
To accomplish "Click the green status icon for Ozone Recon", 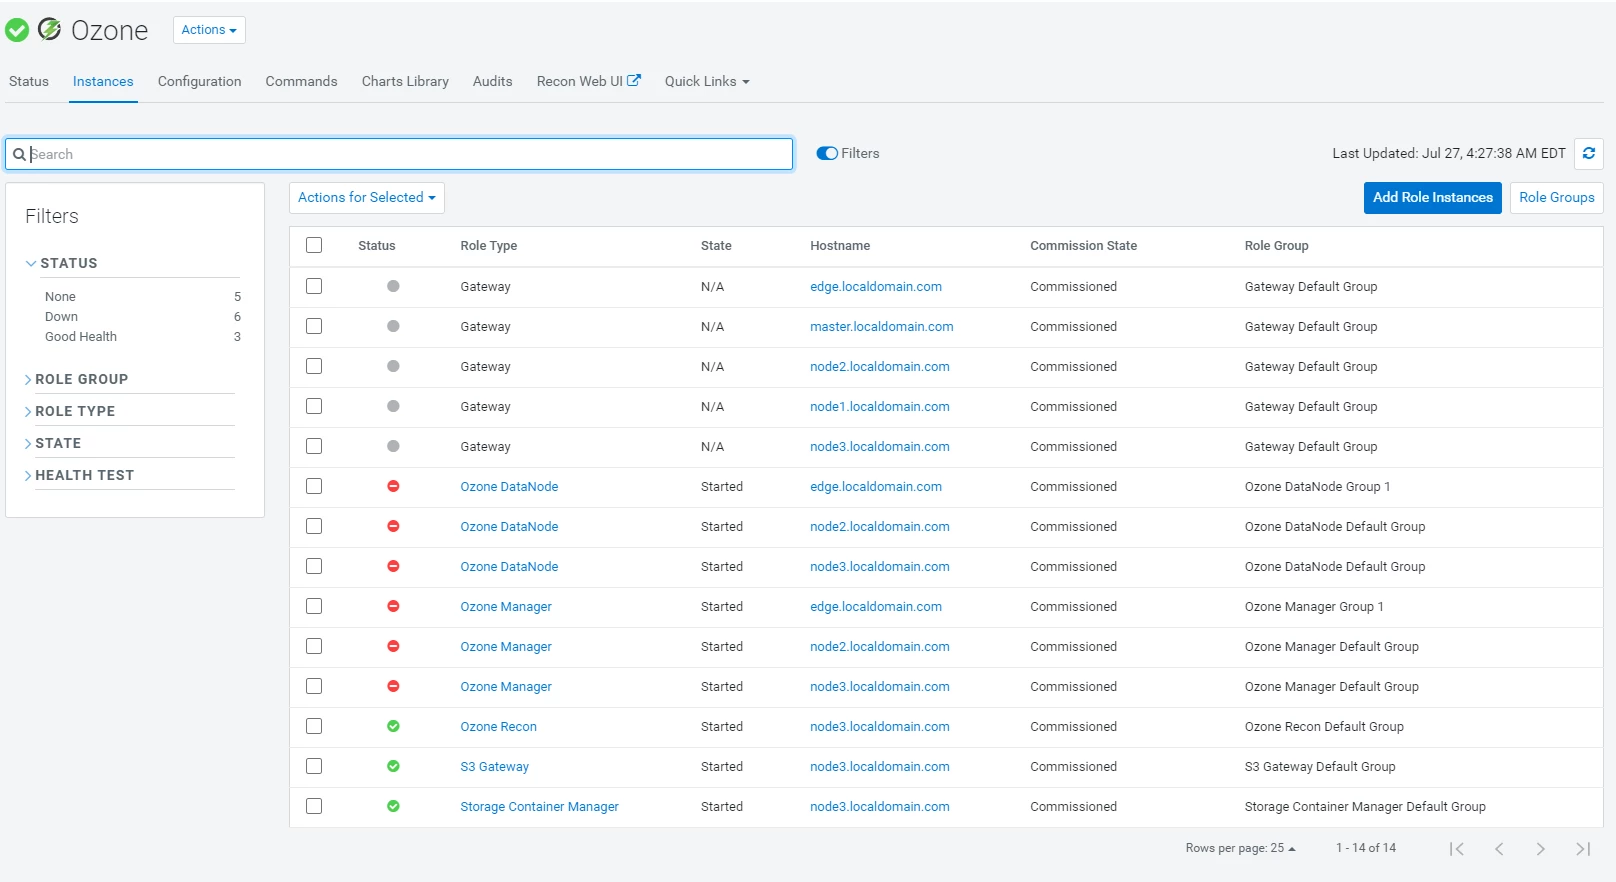I will tap(393, 726).
